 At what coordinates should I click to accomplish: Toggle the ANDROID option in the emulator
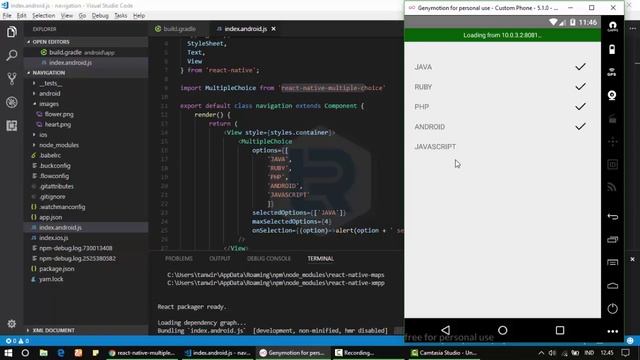[502, 127]
